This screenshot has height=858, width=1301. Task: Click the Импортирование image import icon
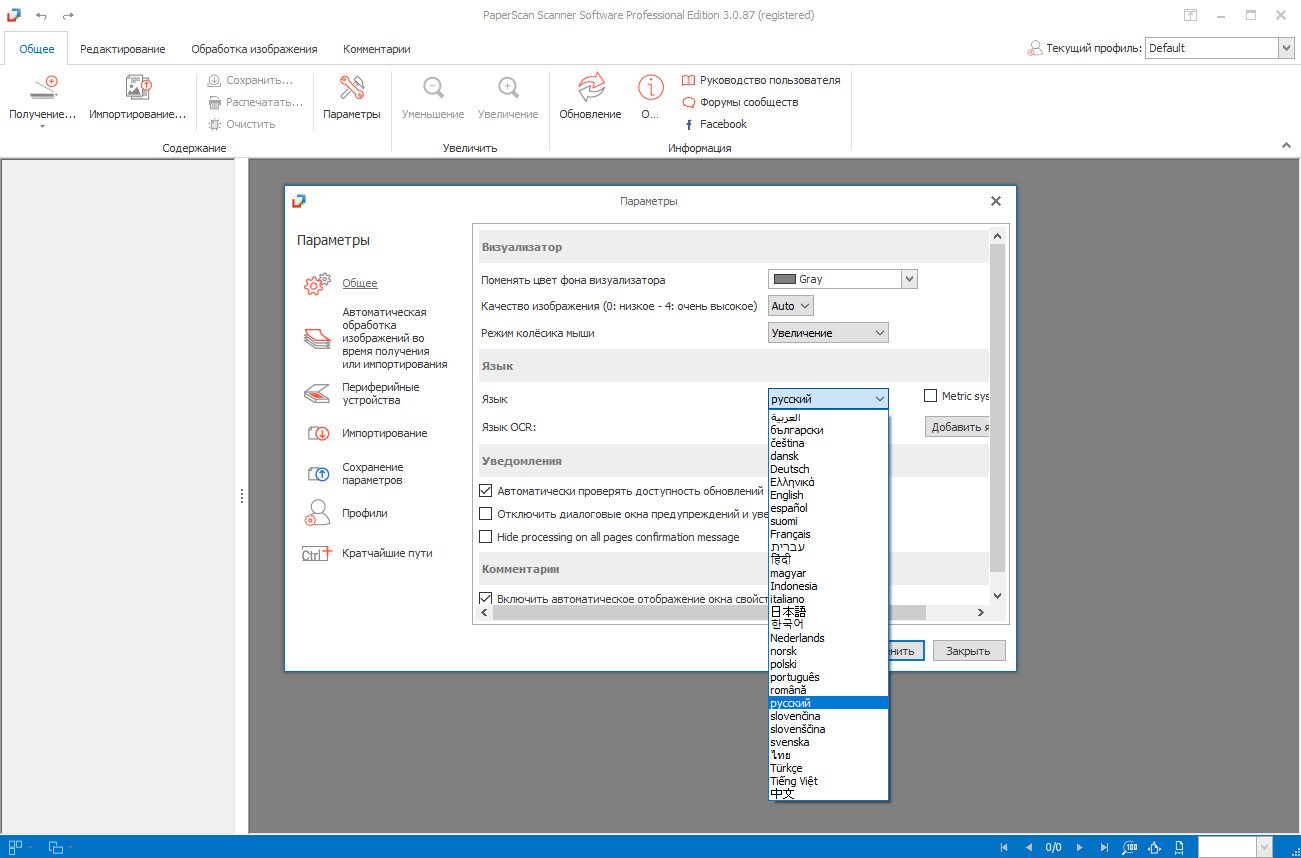click(138, 88)
